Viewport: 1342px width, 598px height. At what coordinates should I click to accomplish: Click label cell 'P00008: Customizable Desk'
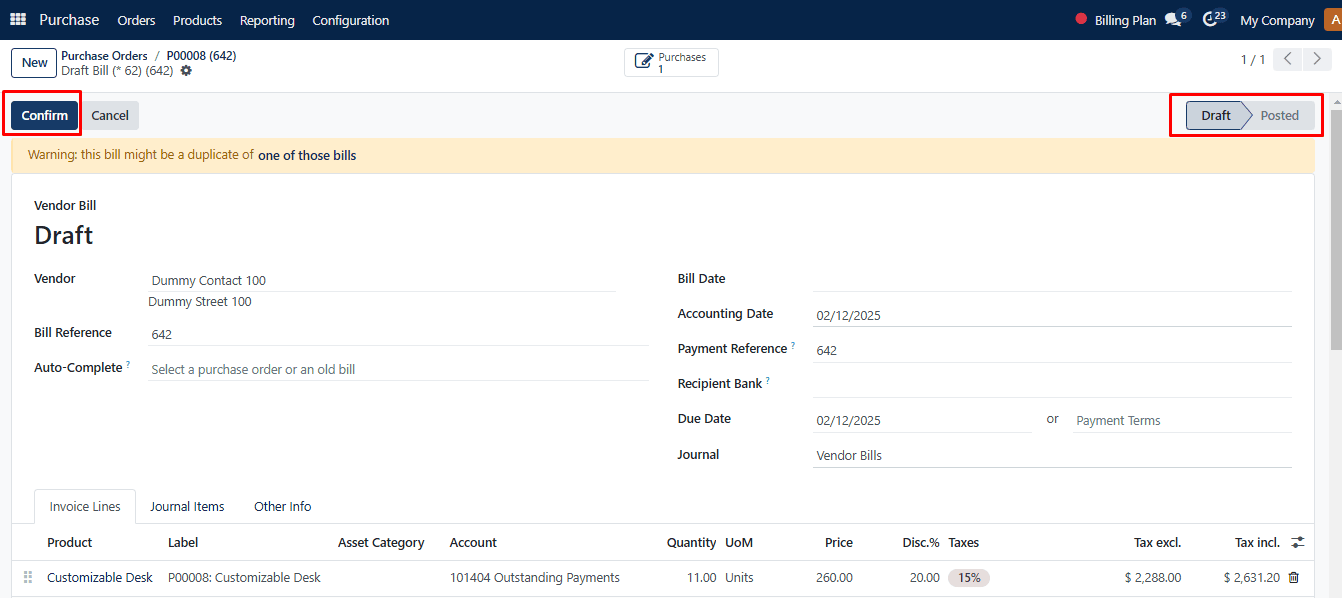[x=245, y=577]
